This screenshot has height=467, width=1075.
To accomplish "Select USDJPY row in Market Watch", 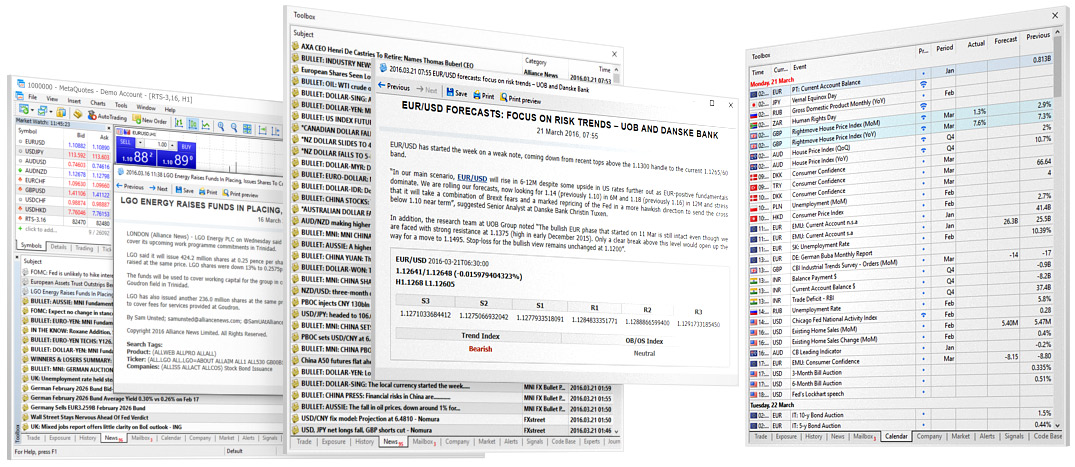I will coord(62,152).
